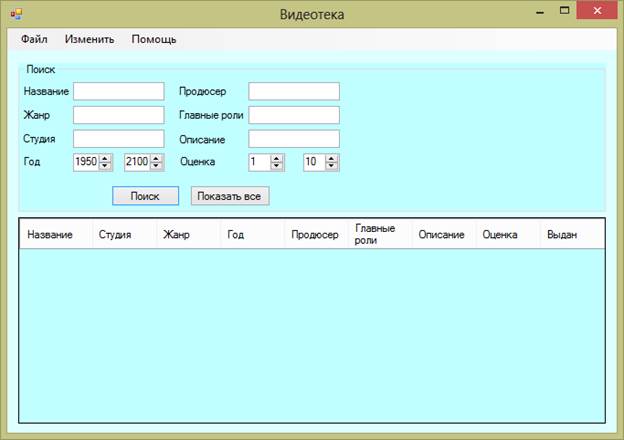
Task: Sort table by Название column header
Action: point(50,235)
